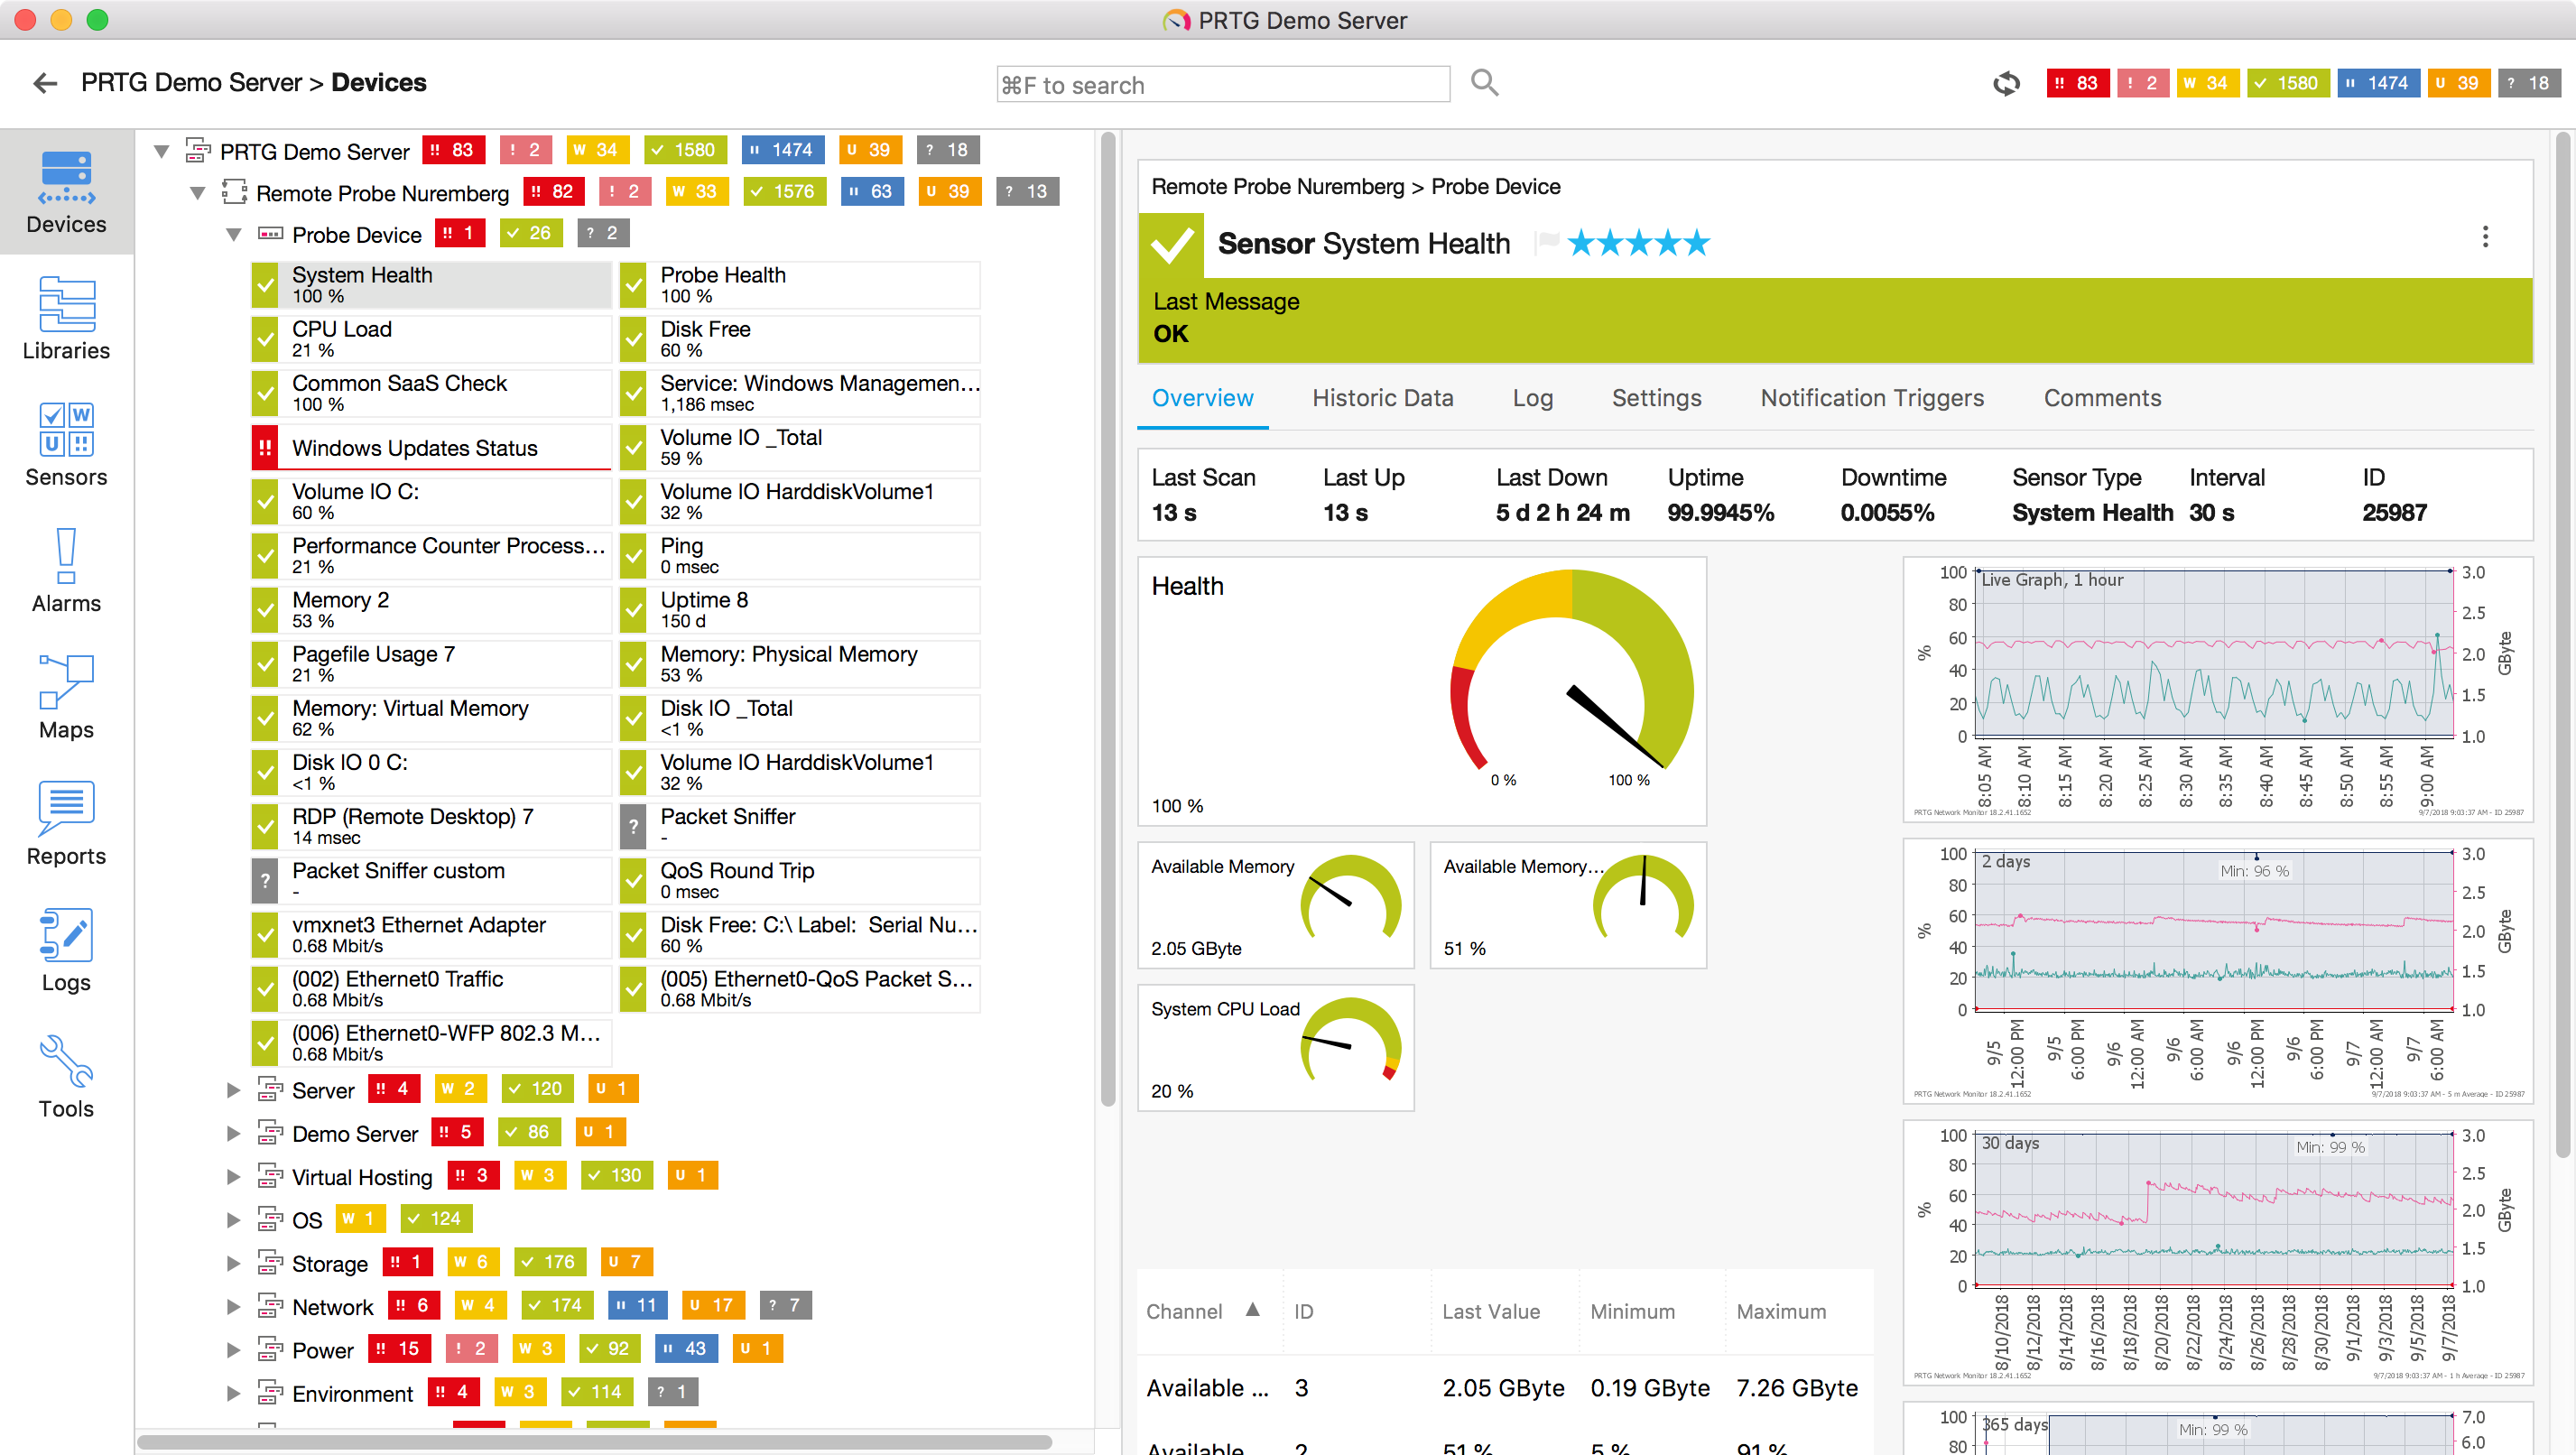Expand the Storage device group

click(234, 1262)
